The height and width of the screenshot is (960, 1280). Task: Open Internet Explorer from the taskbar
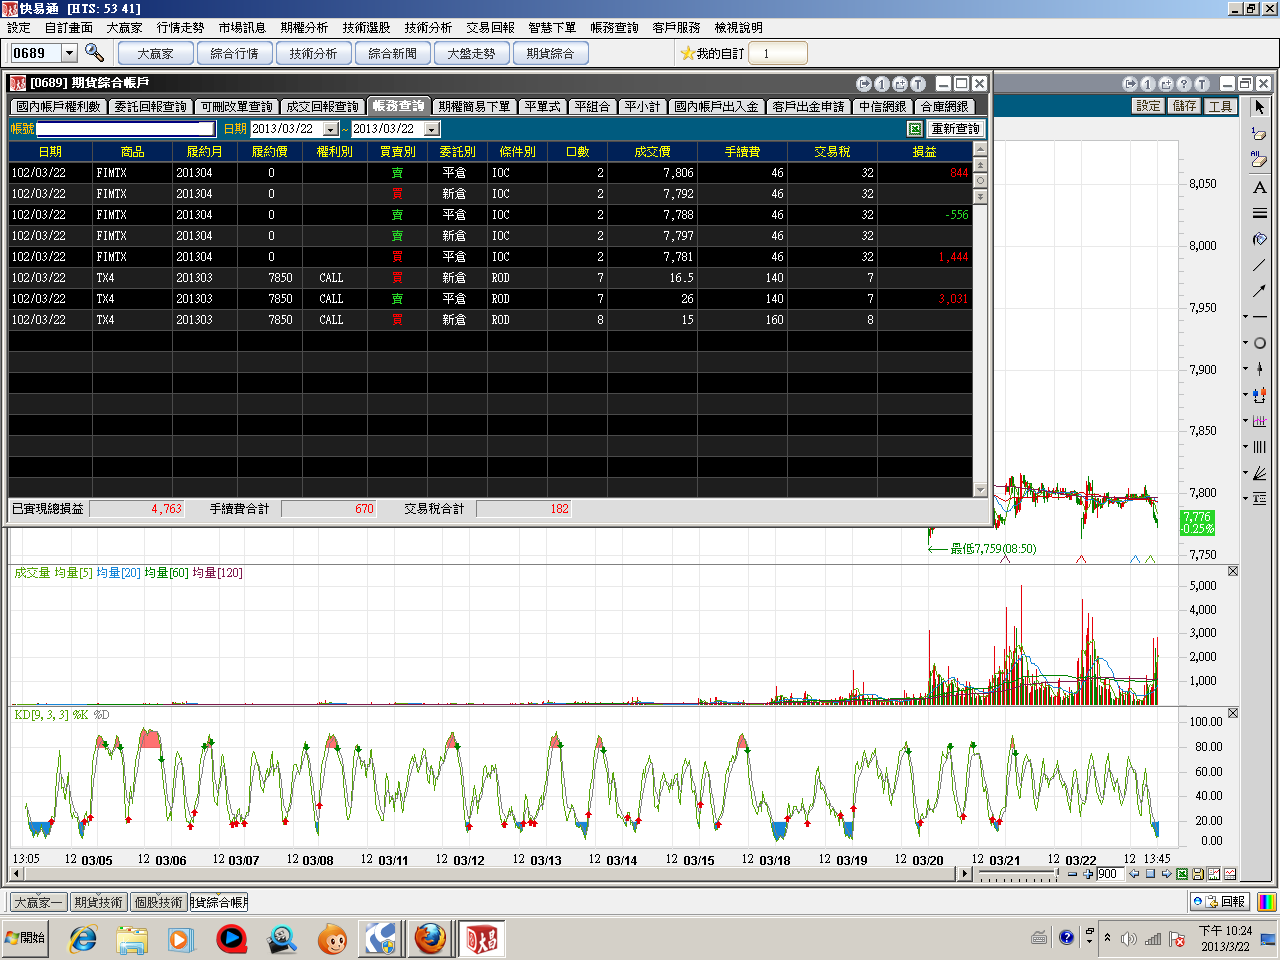[x=83, y=939]
